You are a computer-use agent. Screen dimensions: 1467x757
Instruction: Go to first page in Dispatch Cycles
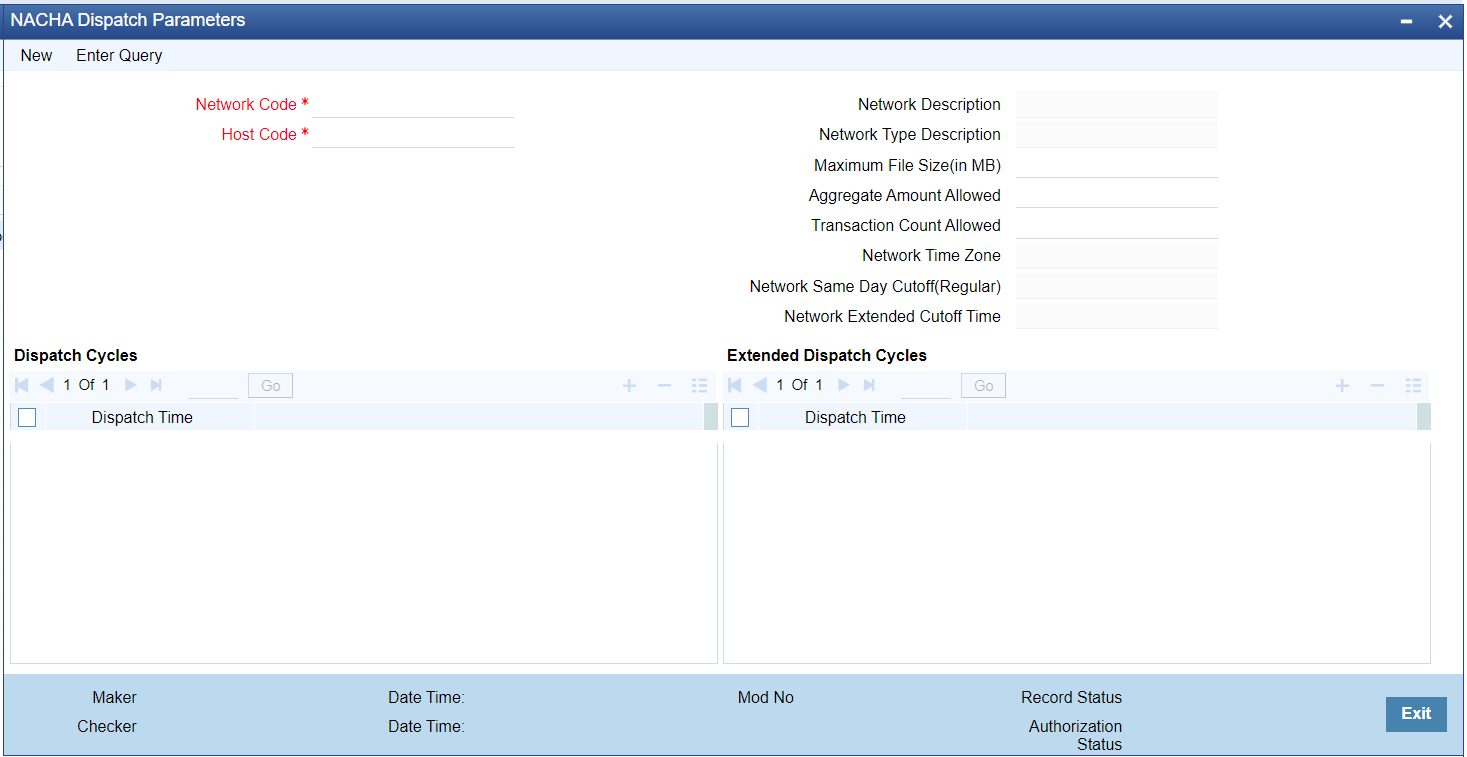click(x=22, y=385)
